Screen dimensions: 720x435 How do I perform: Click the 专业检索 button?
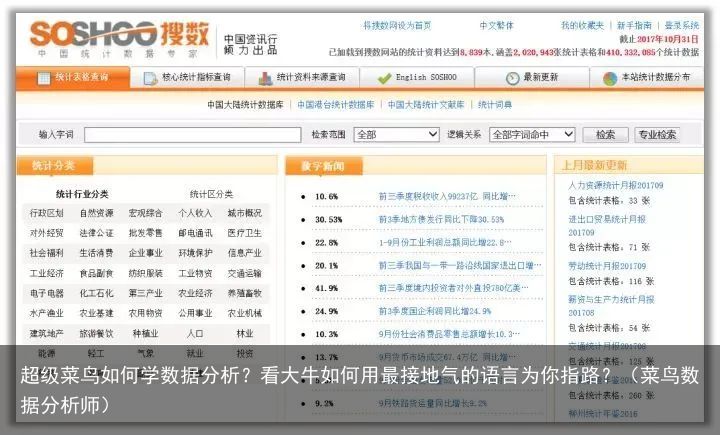(657, 135)
